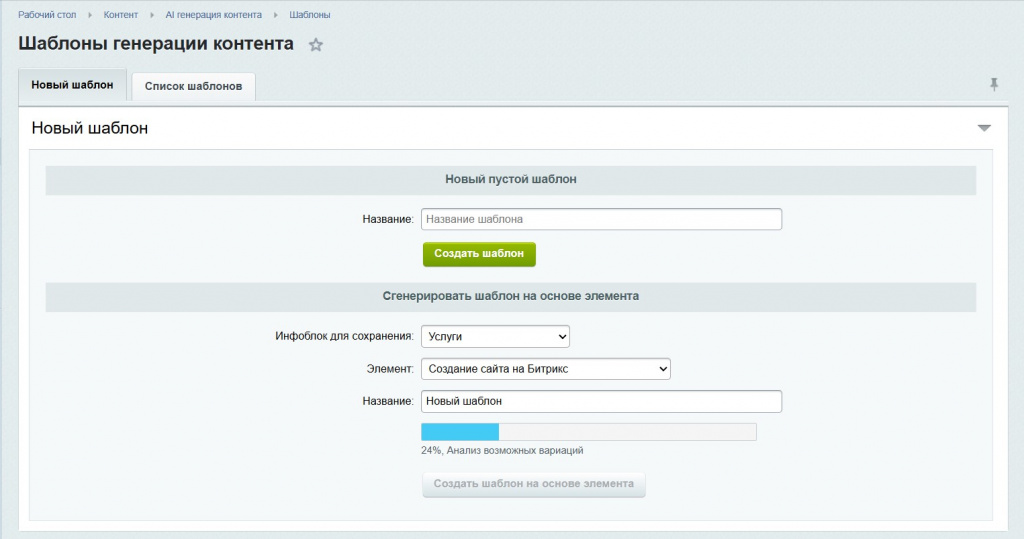Click the green Создать шаблон button
The image size is (1024, 539).
479,254
